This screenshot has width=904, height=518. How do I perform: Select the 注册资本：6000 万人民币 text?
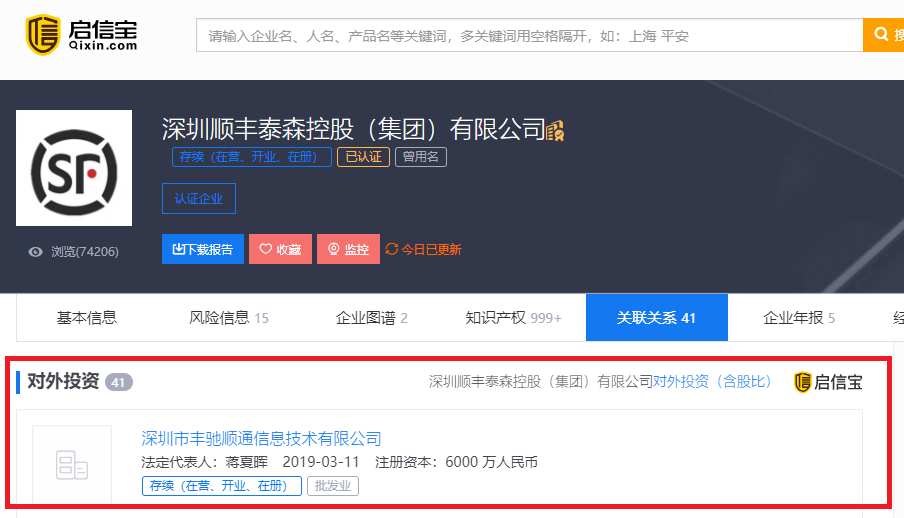tap(456, 462)
